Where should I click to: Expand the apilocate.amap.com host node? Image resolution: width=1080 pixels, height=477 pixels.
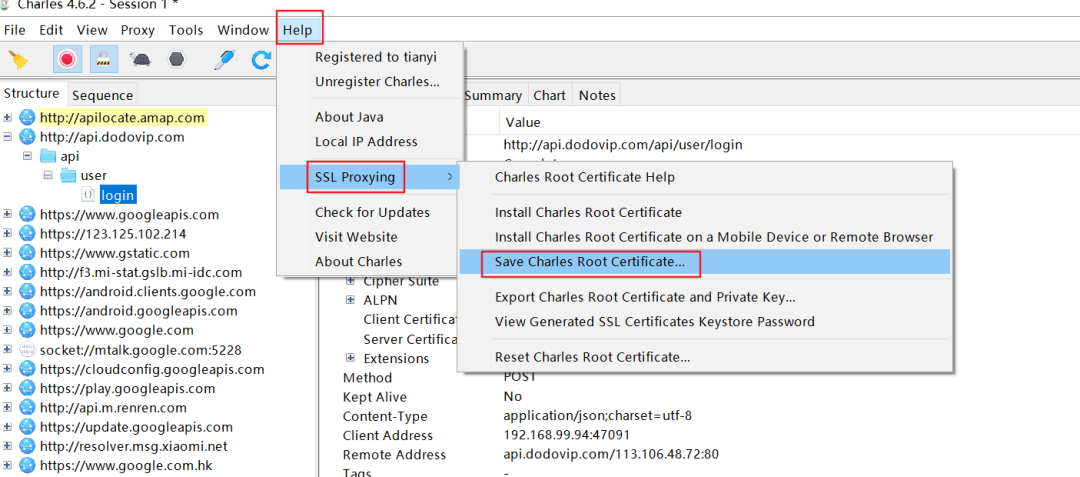click(8, 118)
